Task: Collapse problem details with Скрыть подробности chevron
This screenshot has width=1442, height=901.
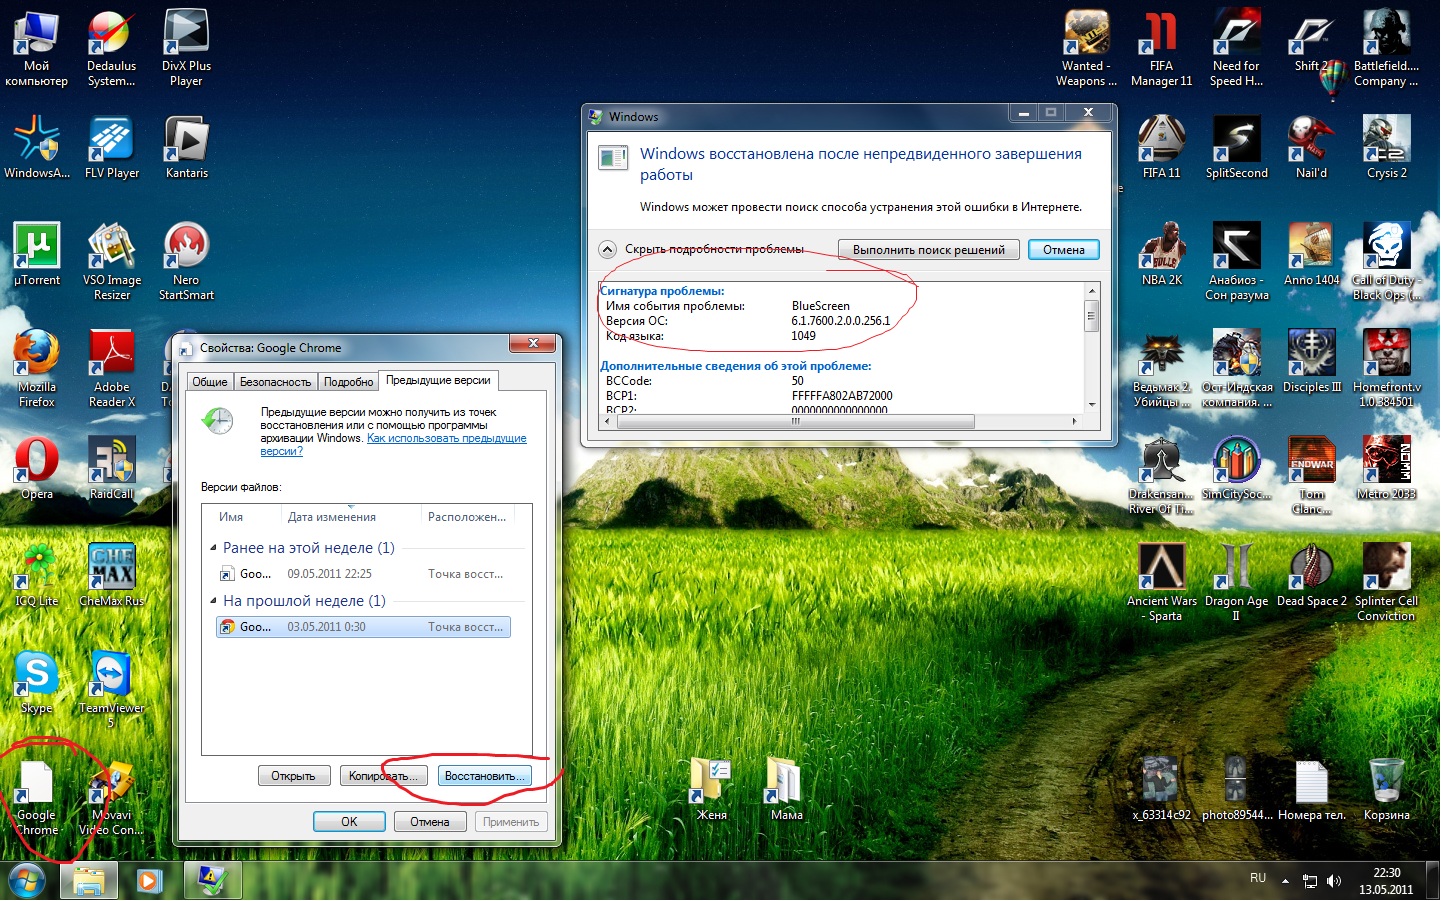Action: point(608,249)
